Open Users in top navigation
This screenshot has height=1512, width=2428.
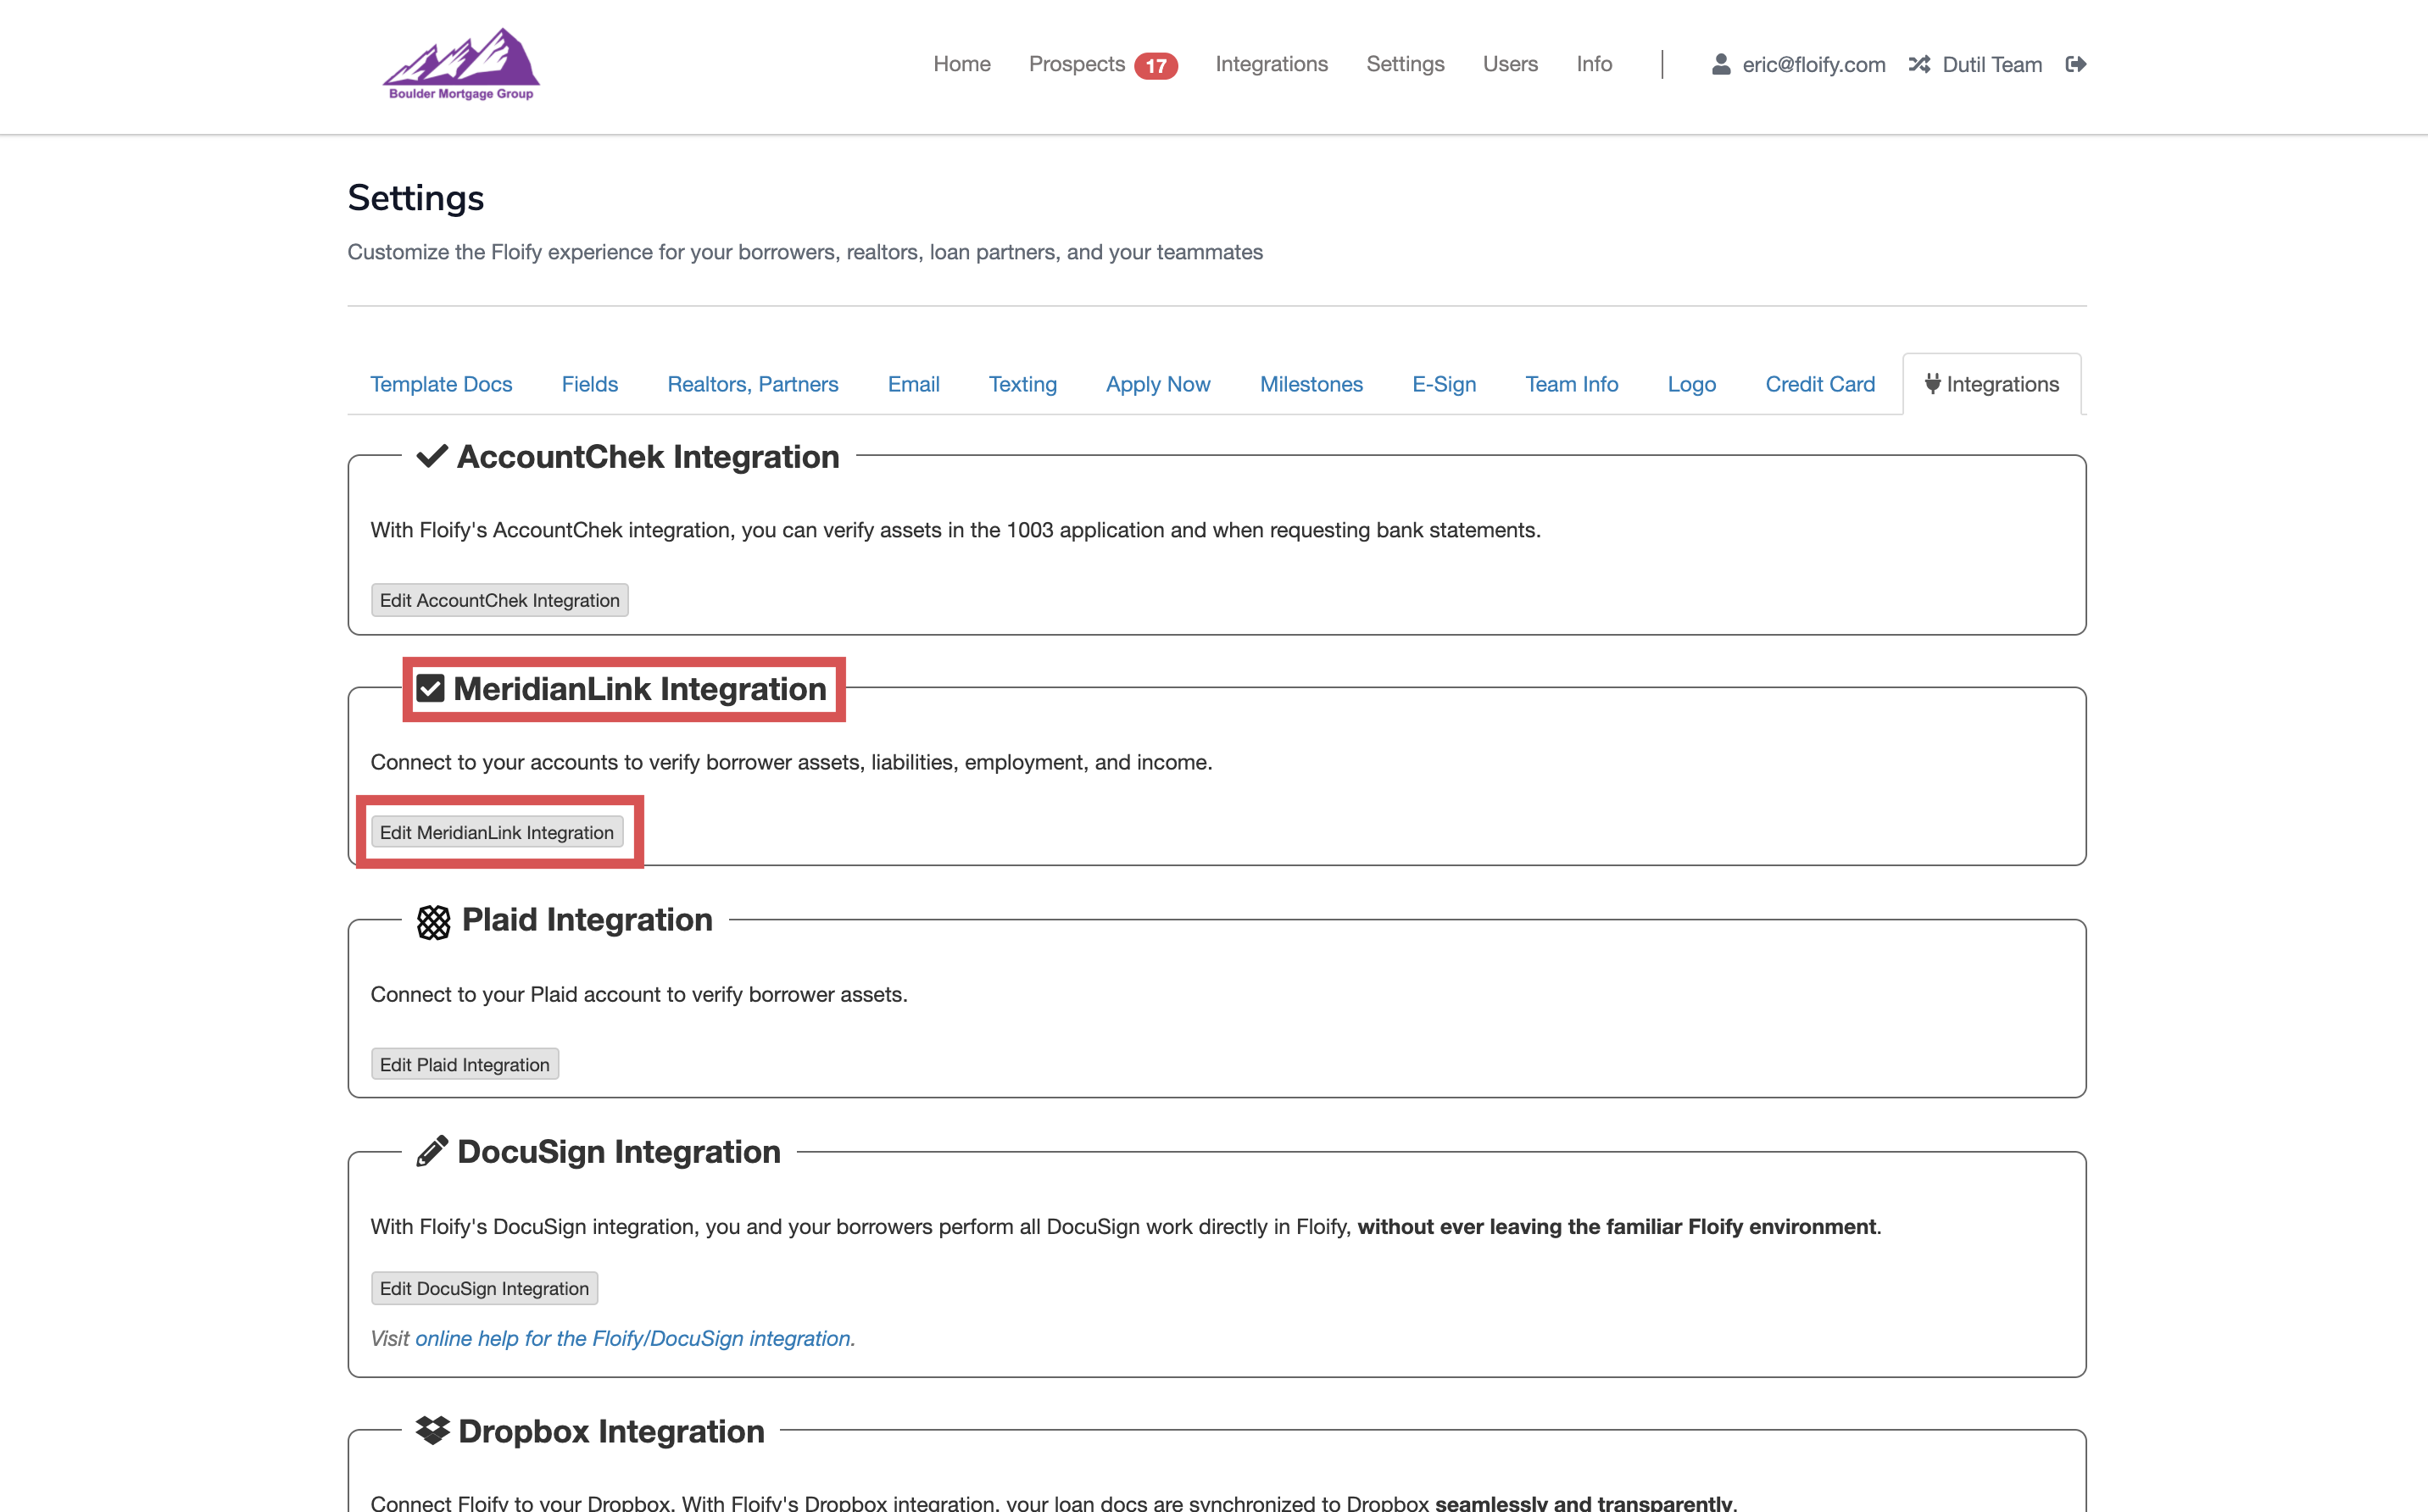(1510, 64)
